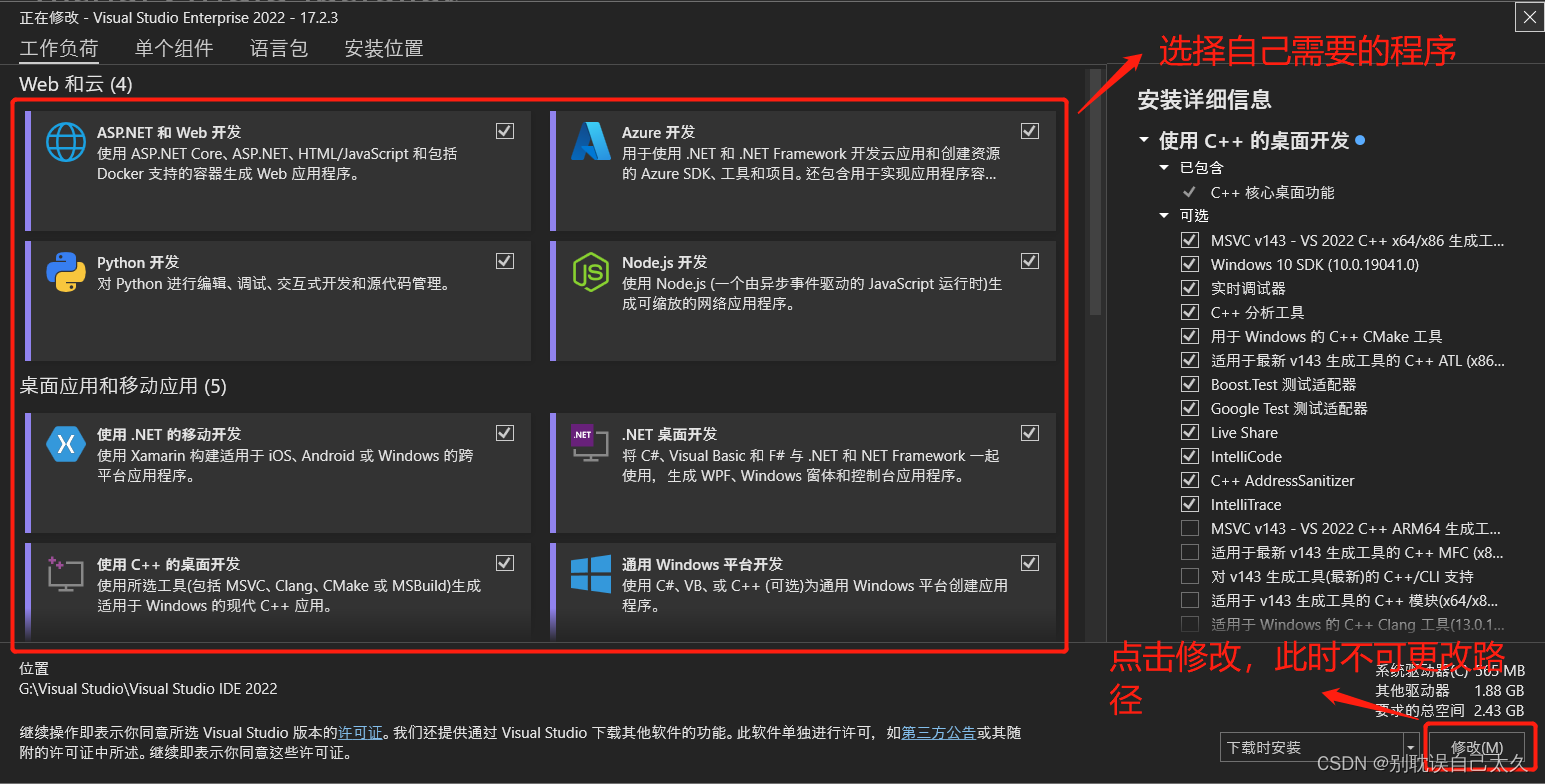Toggle the Universal Windows Platform workload checkbox
The height and width of the screenshot is (784, 1545).
(x=1030, y=563)
